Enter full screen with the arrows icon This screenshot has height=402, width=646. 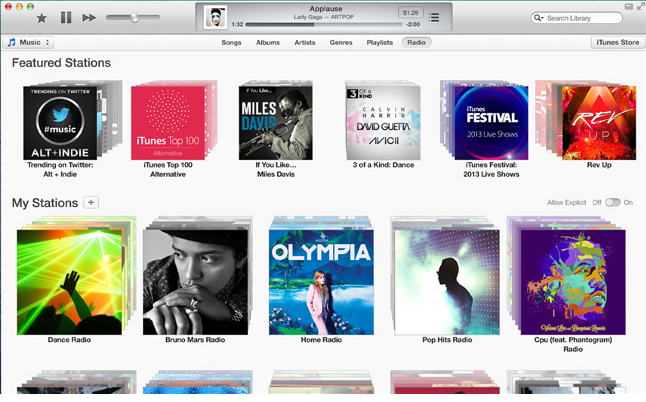click(x=640, y=7)
